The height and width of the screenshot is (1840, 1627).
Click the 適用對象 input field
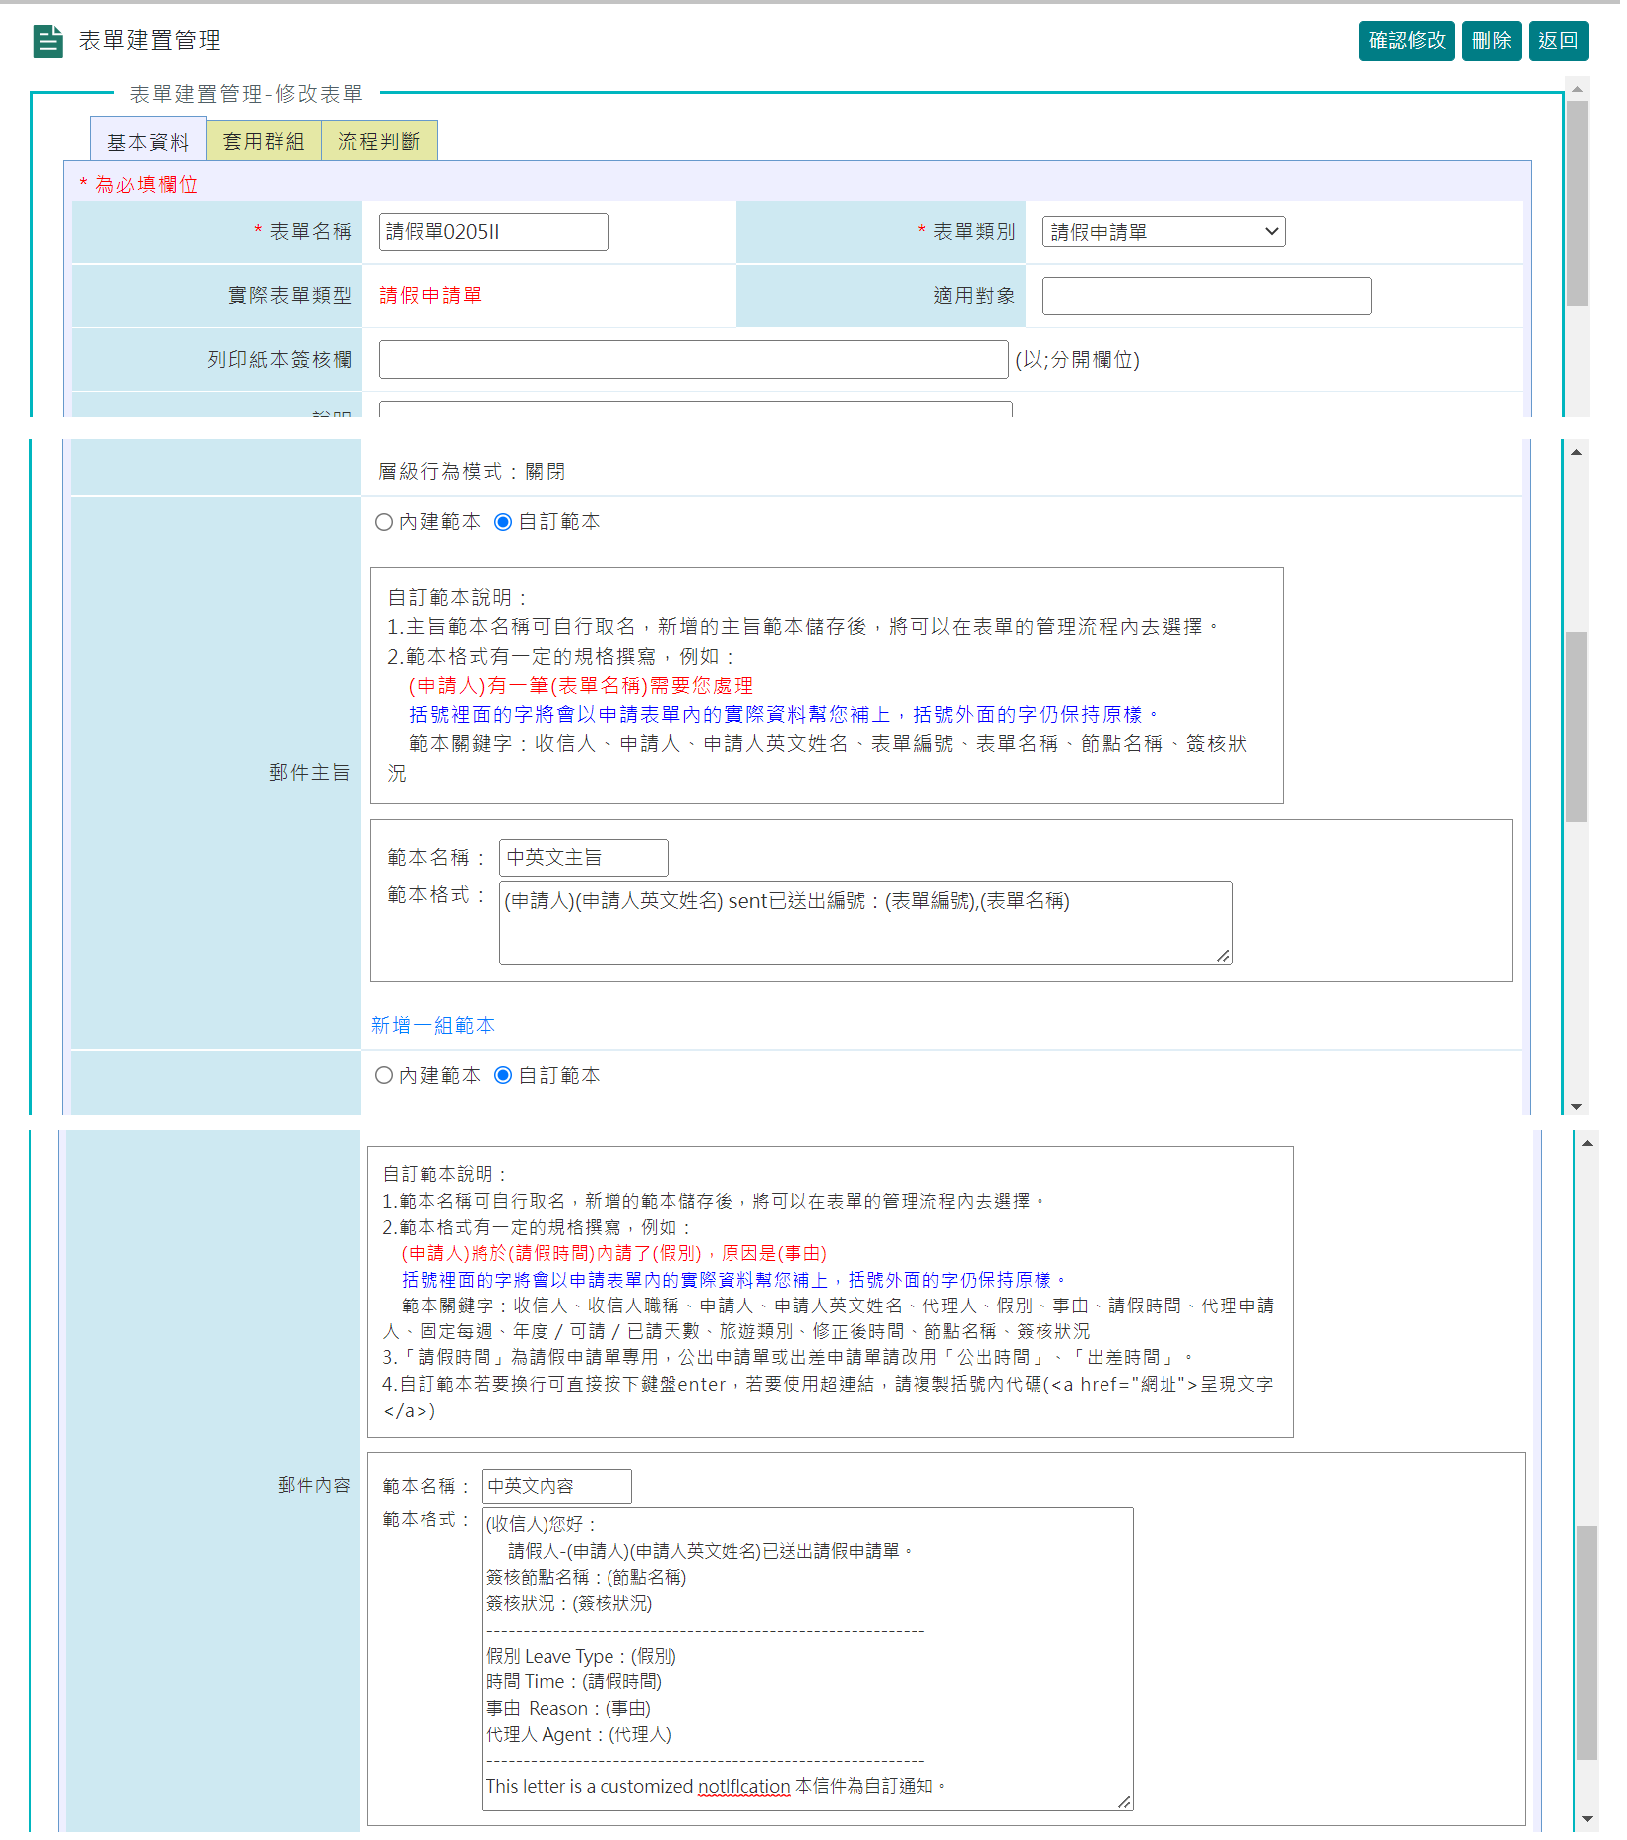pyautogui.click(x=1205, y=295)
